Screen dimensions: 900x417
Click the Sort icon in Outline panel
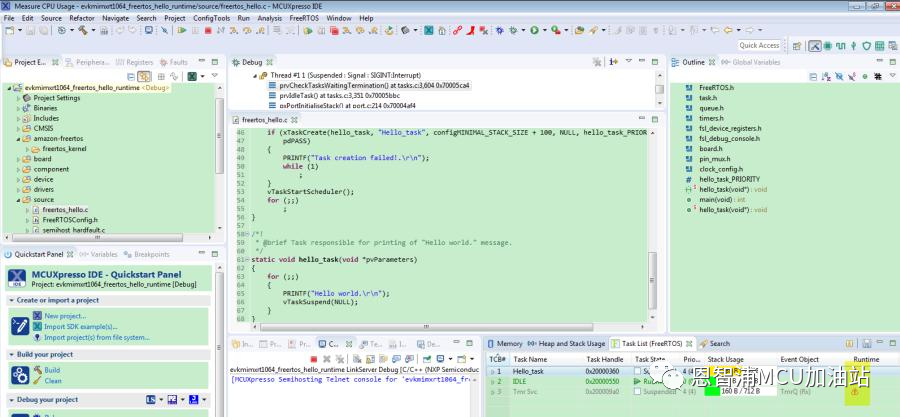pos(826,76)
